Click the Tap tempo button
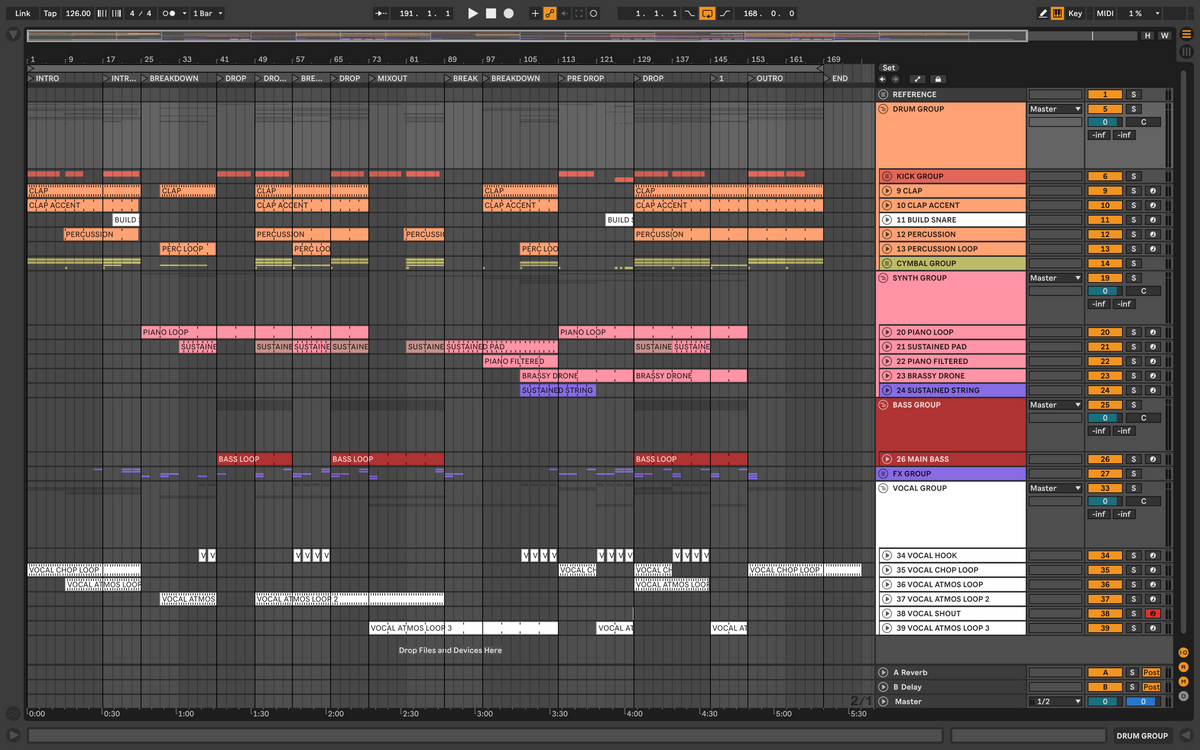 [x=50, y=14]
